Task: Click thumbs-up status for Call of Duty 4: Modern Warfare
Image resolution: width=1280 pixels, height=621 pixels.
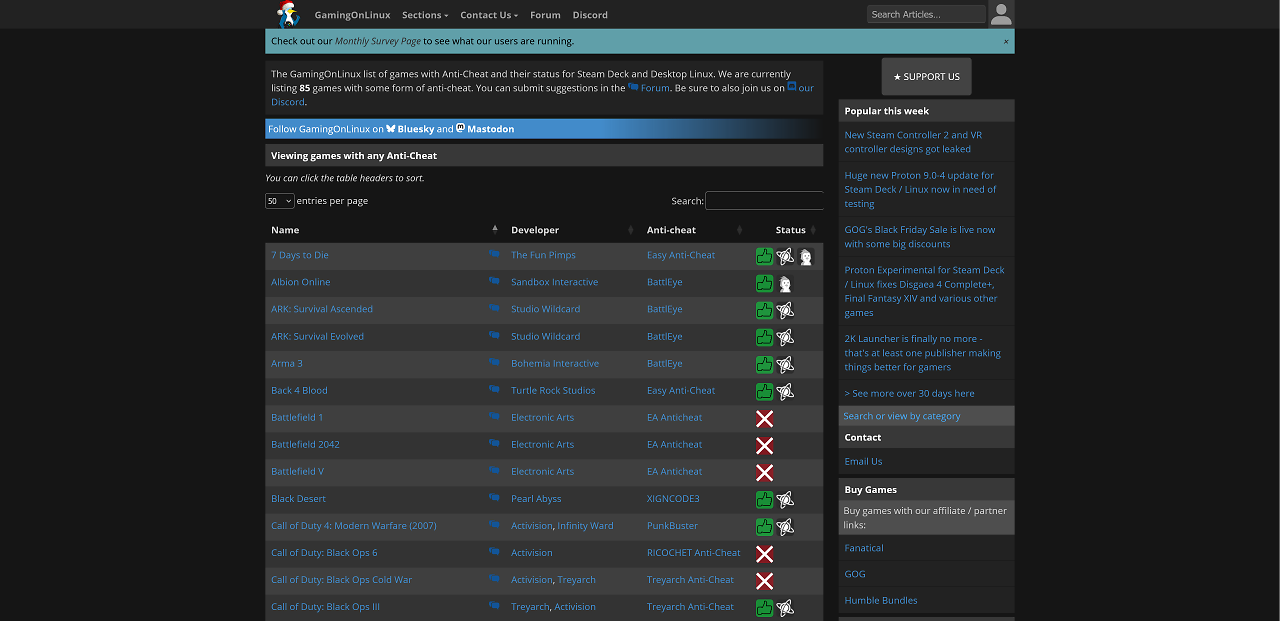Action: [x=764, y=526]
